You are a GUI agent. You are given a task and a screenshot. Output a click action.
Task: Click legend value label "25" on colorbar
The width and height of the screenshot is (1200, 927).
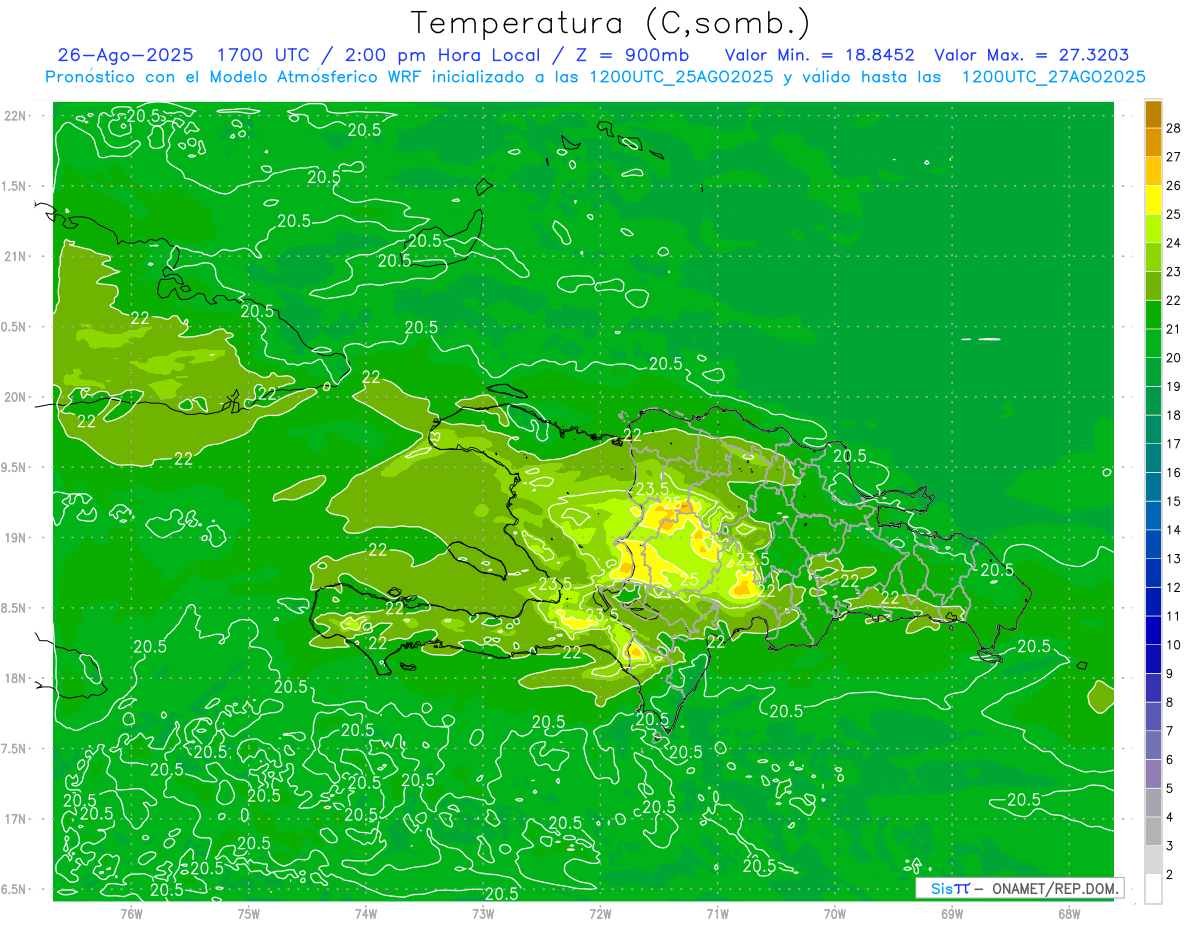pos(1174,215)
